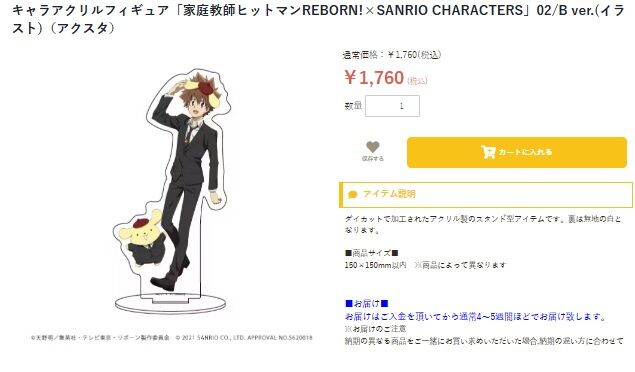
Task: Click the 保存する label under heart
Action: (373, 159)
